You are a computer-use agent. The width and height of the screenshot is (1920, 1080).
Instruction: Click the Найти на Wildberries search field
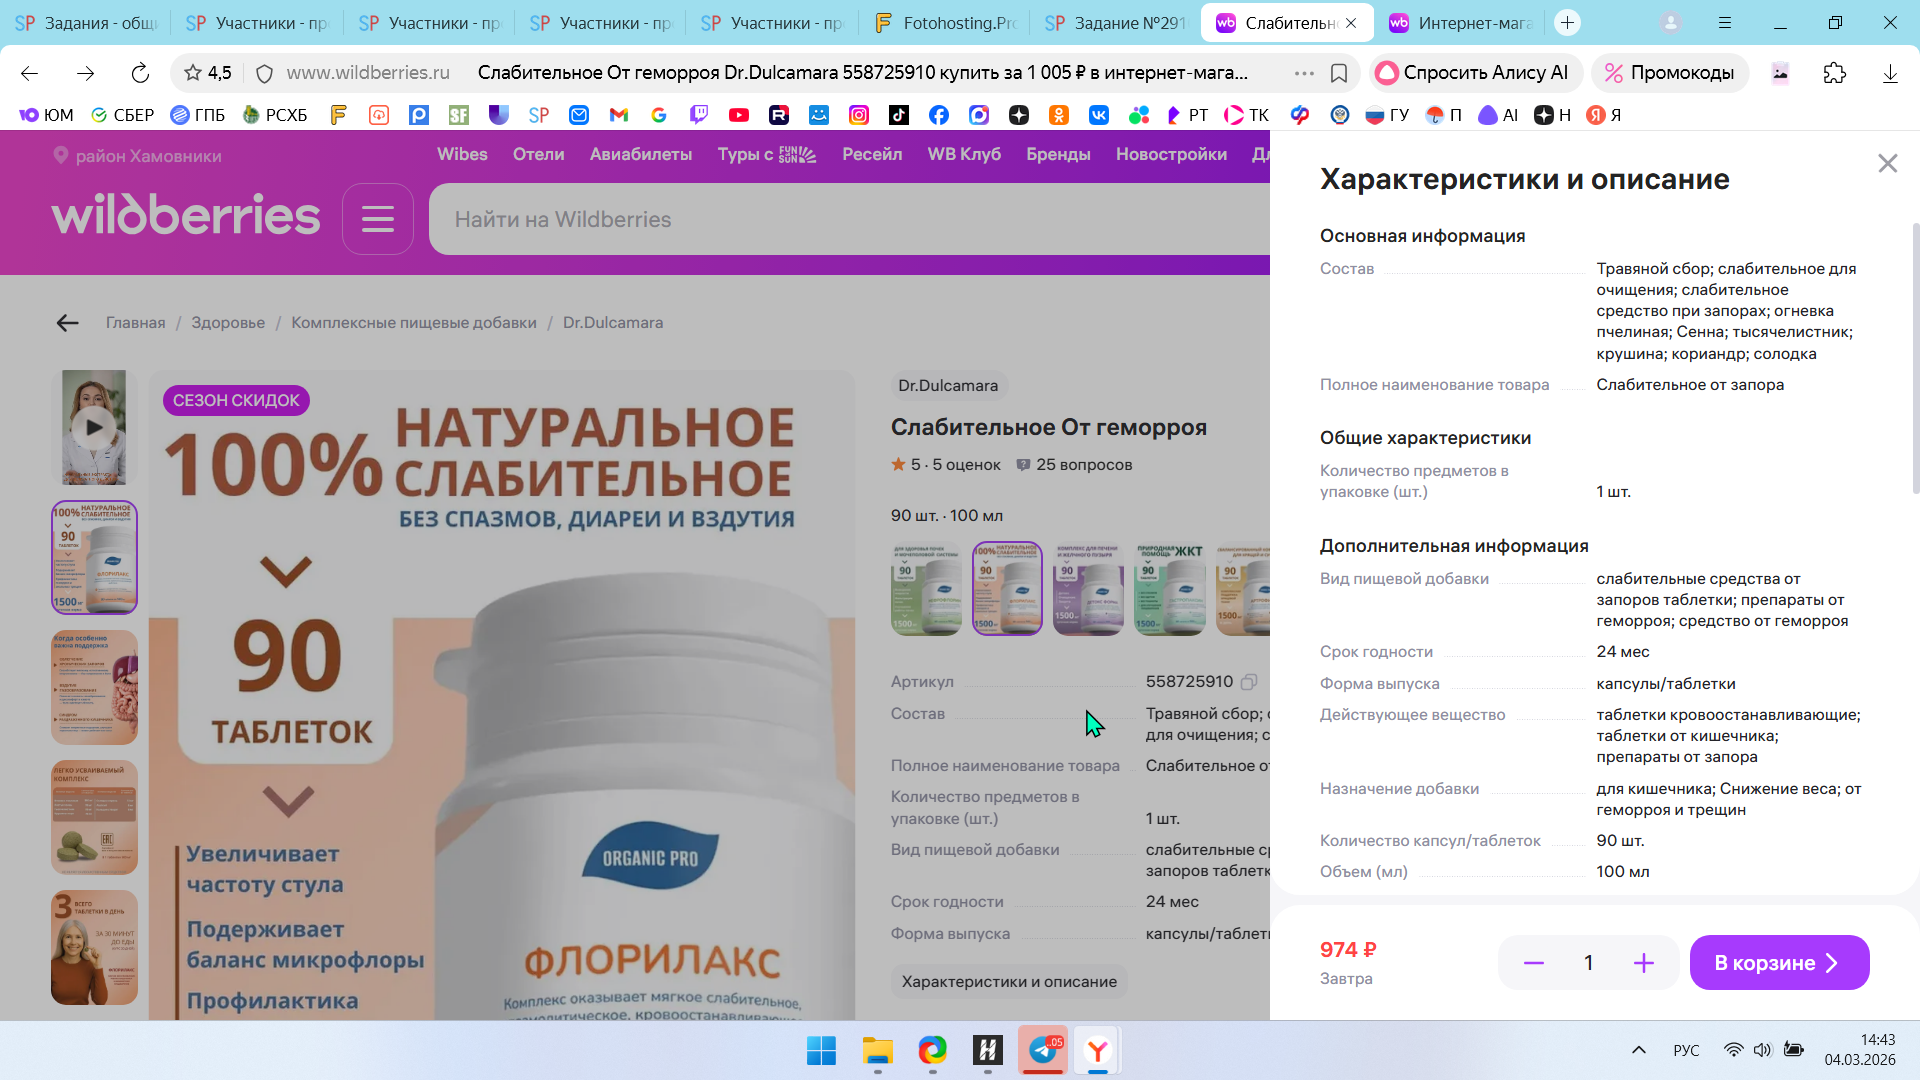click(x=840, y=219)
